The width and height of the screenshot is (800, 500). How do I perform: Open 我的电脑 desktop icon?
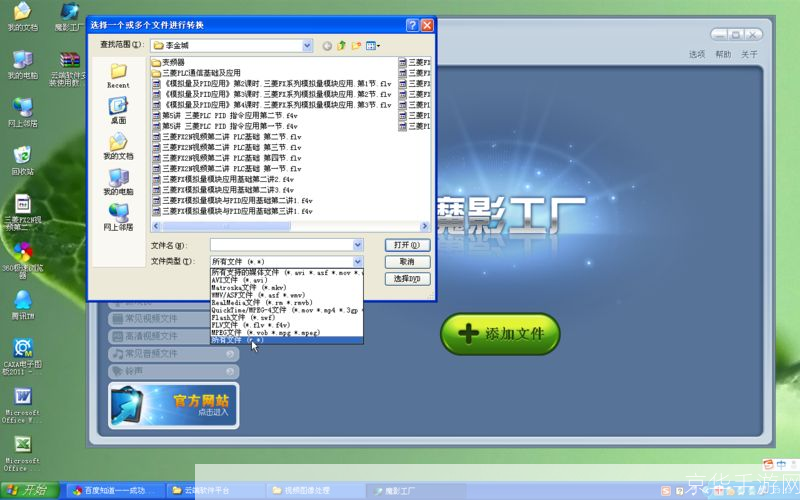tap(22, 65)
